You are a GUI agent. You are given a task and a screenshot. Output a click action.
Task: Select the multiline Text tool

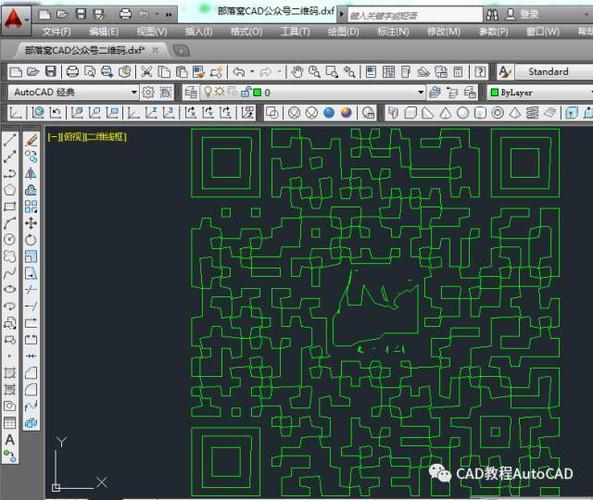pos(10,439)
